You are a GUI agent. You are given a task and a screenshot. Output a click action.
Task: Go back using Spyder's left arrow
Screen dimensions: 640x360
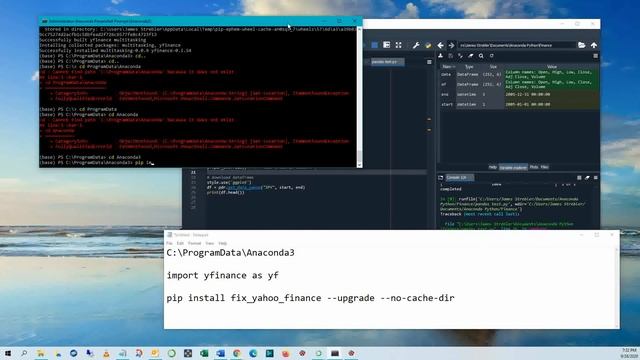click(440, 45)
